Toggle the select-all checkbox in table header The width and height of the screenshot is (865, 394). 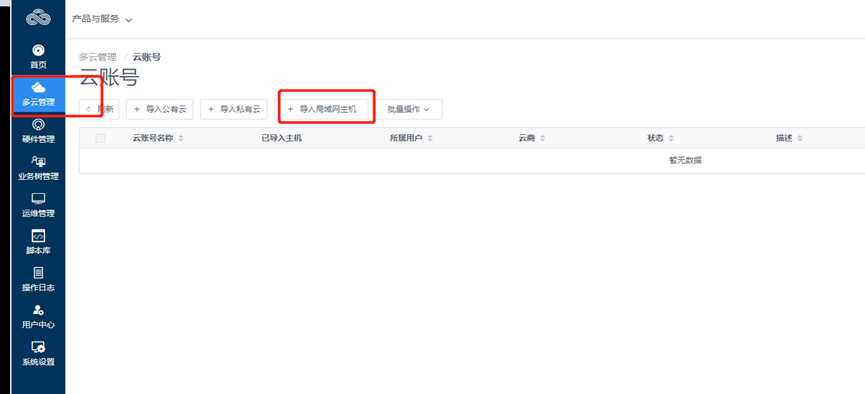(100, 139)
